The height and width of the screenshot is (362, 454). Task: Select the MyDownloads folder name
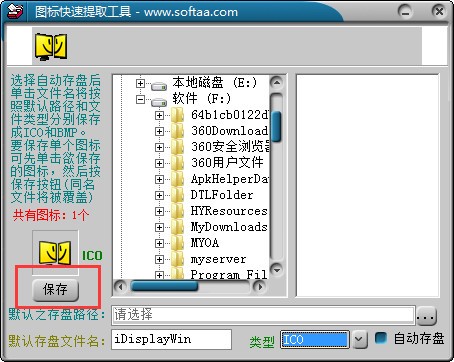(x=229, y=227)
